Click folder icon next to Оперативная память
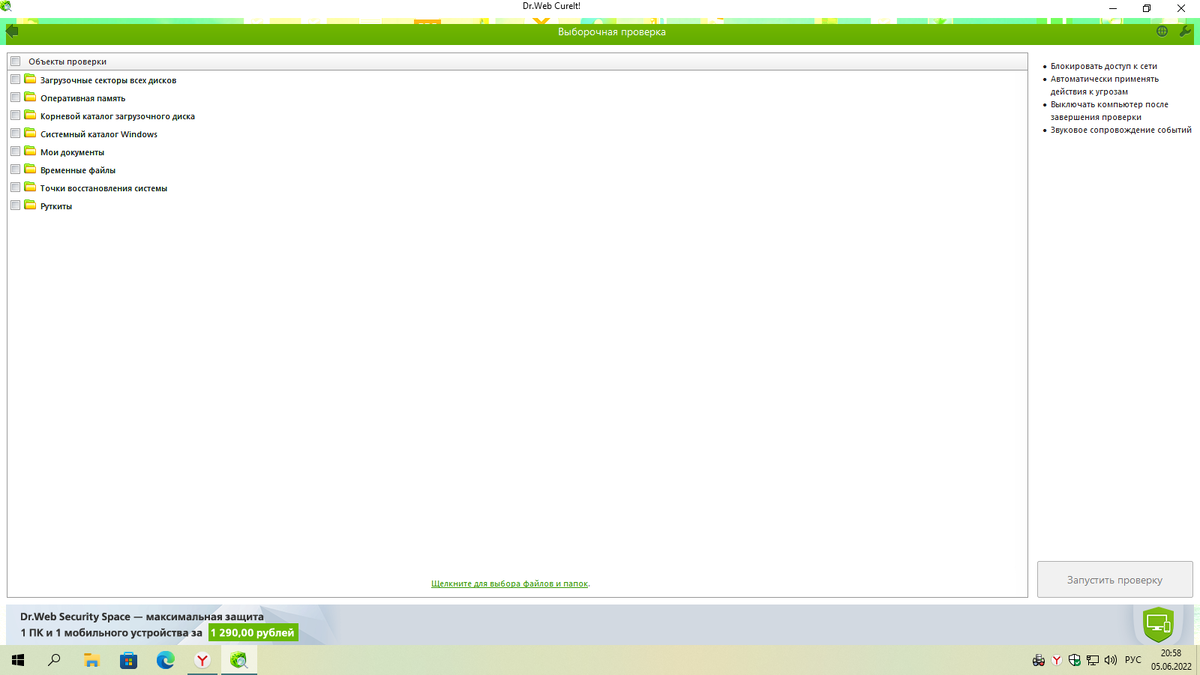Image resolution: width=1200 pixels, height=675 pixels. click(30, 97)
